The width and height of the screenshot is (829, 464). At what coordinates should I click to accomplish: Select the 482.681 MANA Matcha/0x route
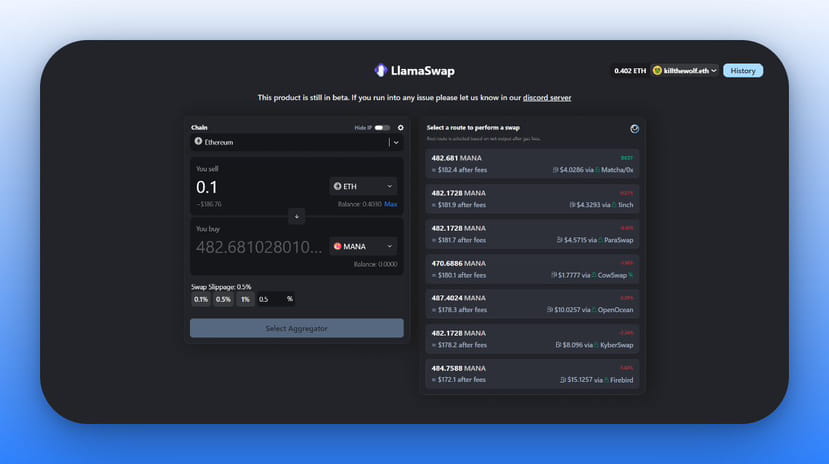[532, 164]
